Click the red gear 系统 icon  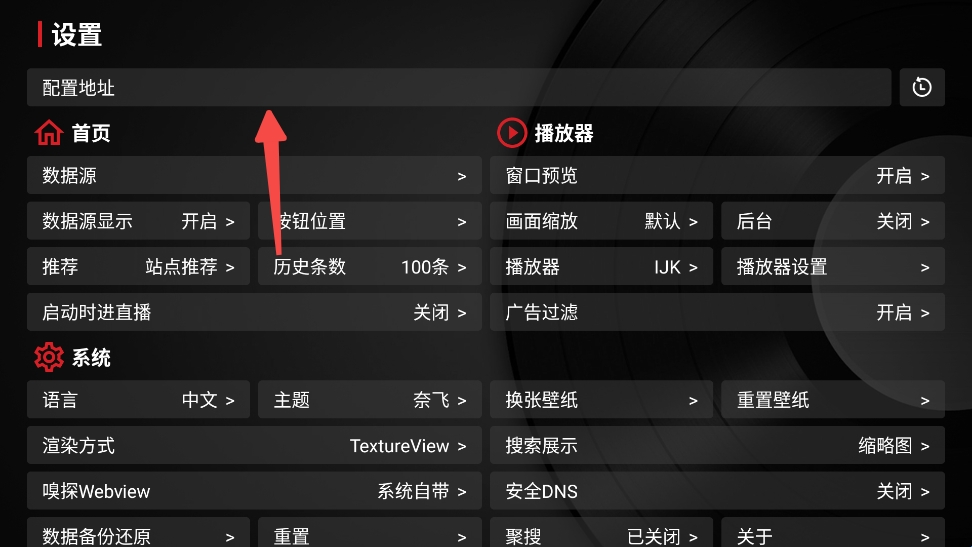pos(49,357)
